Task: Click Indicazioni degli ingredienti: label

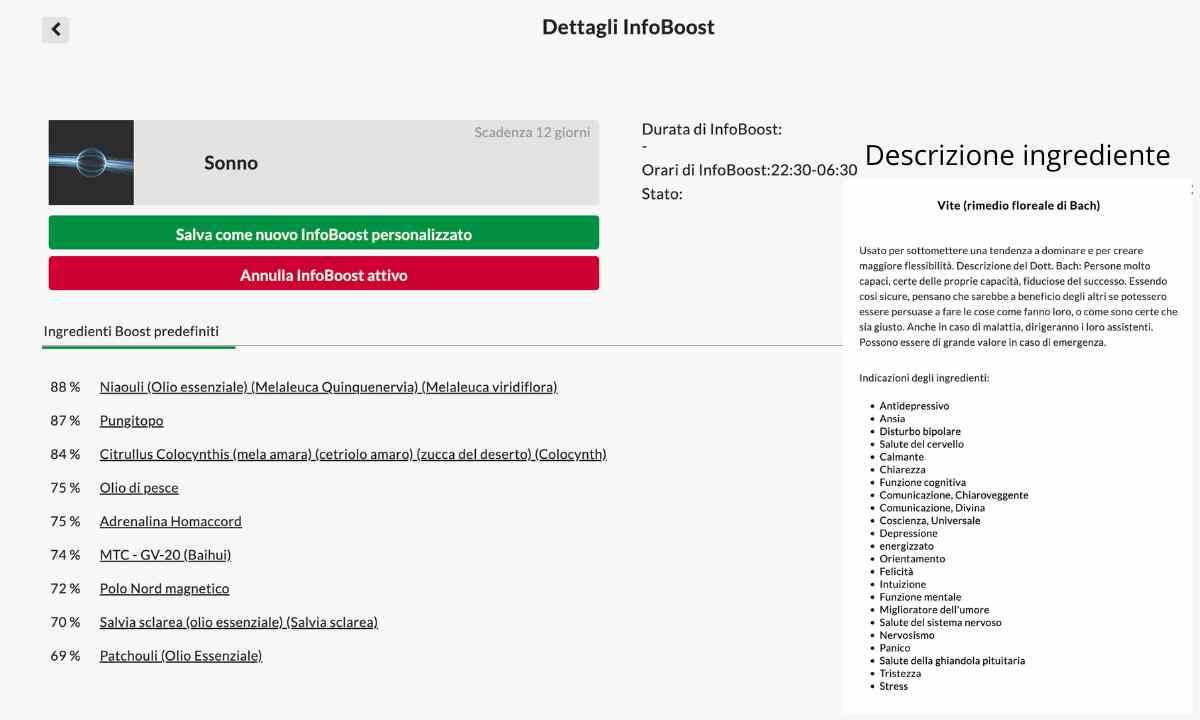Action: 924,378
